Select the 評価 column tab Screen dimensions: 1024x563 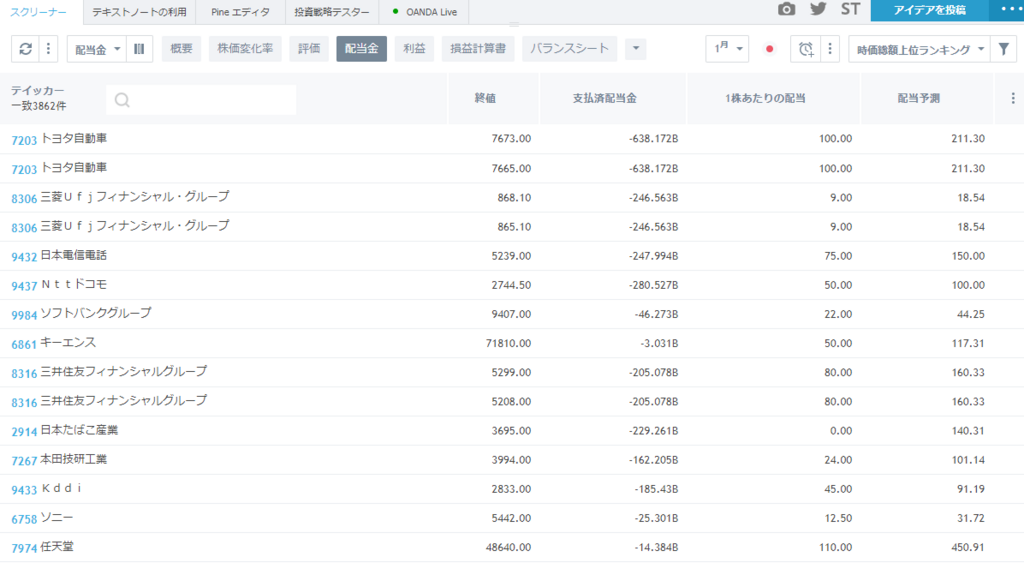pos(309,49)
